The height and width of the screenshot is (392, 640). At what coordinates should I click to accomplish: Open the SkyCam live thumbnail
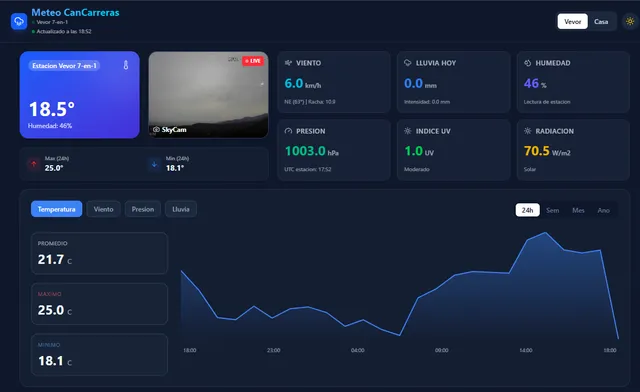point(208,94)
